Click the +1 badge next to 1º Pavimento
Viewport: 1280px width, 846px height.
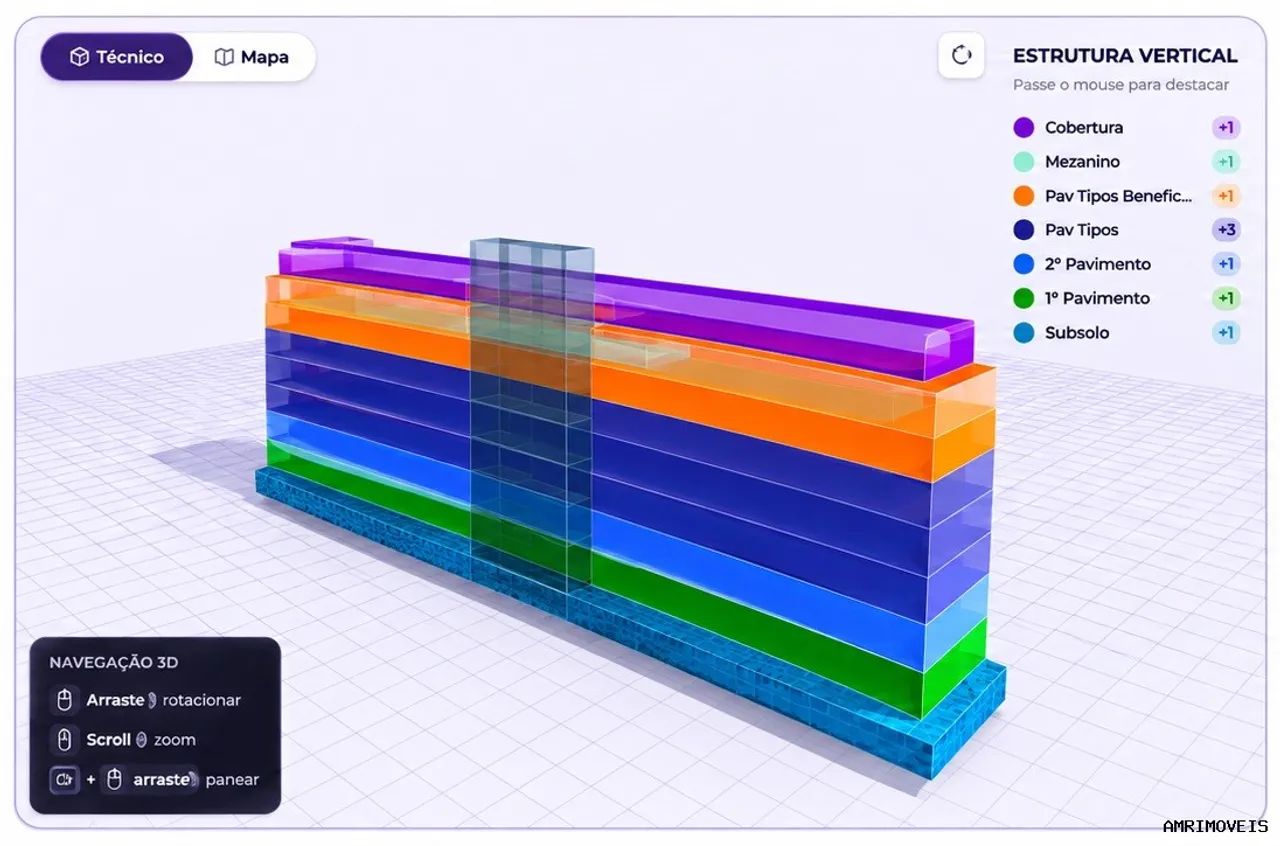[x=1226, y=298]
